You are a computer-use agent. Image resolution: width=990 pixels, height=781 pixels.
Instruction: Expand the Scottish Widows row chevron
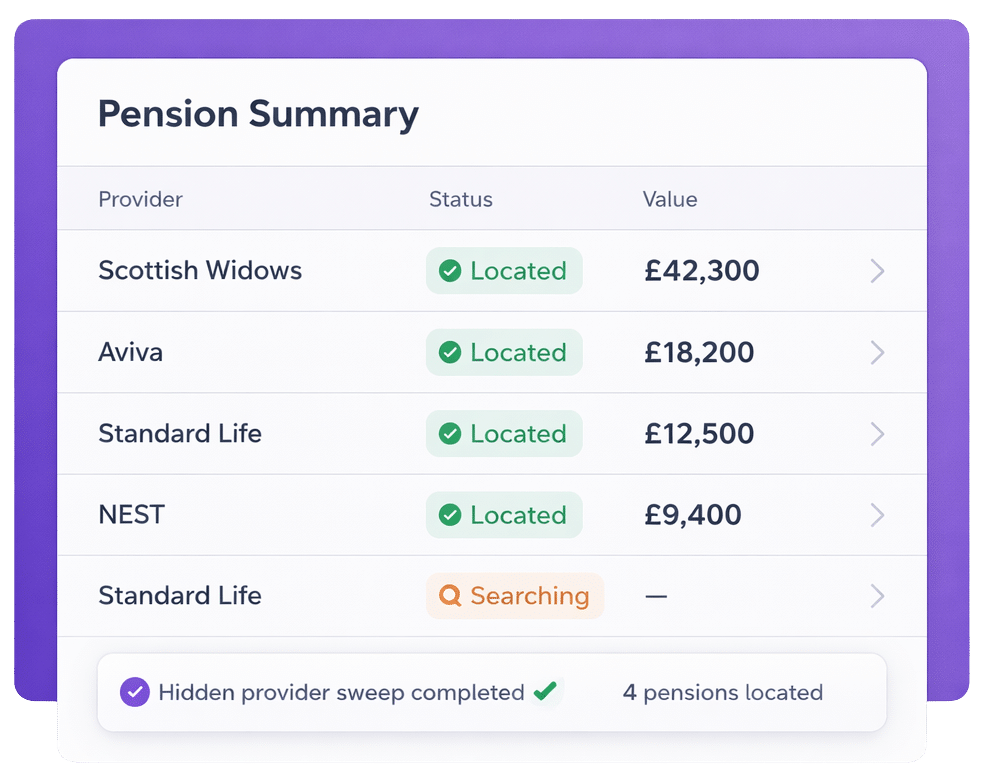877,271
